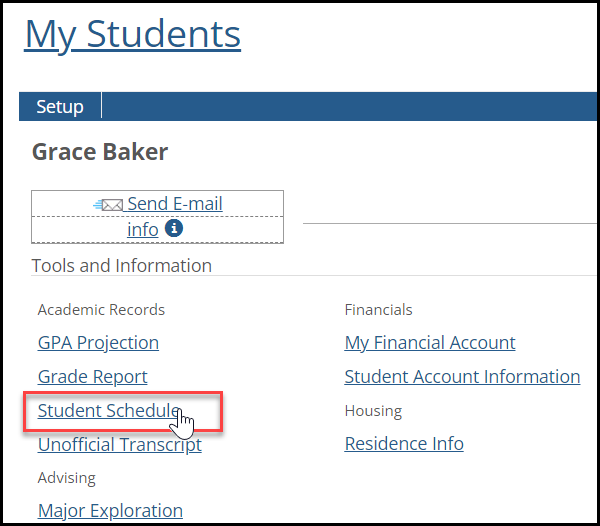
Task: Click the blue info circle icon
Action: 173,229
